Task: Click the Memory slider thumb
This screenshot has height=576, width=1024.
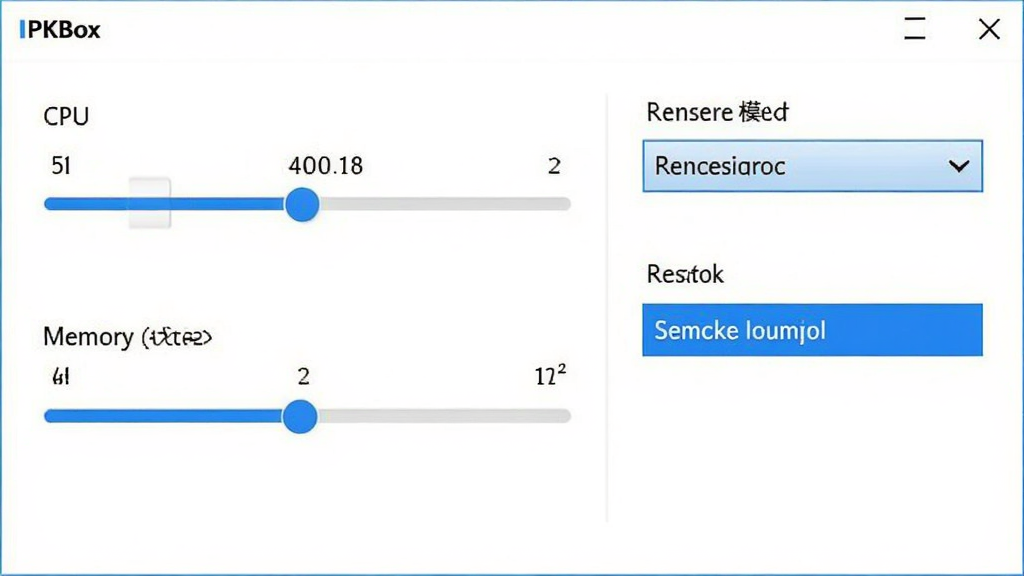Action: tap(300, 416)
